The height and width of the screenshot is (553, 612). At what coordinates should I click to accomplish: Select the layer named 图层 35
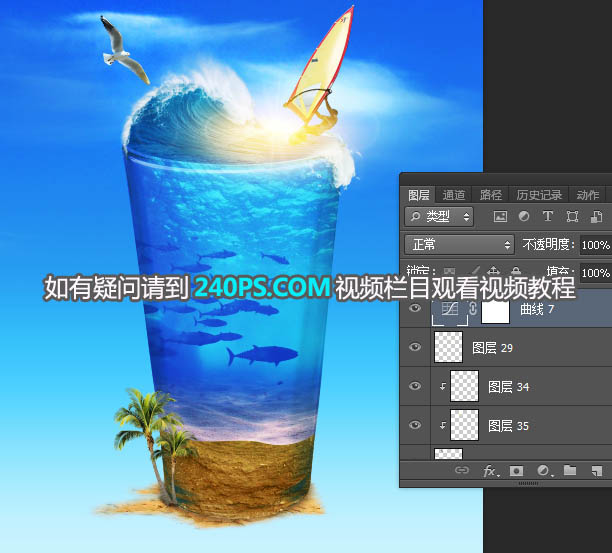[x=508, y=426]
